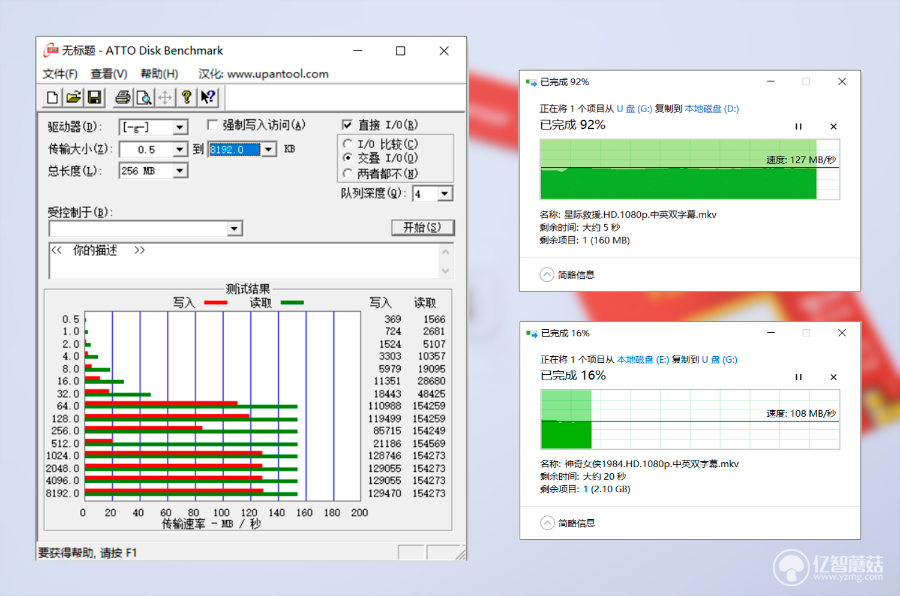Click the 16% copy progress graph
The width and height of the screenshot is (900, 596).
(x=690, y=420)
